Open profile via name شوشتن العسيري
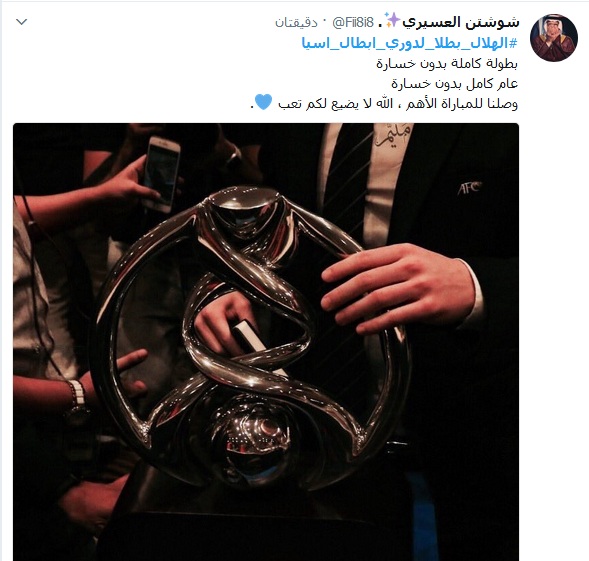Image resolution: width=589 pixels, height=561 pixels. [461, 22]
